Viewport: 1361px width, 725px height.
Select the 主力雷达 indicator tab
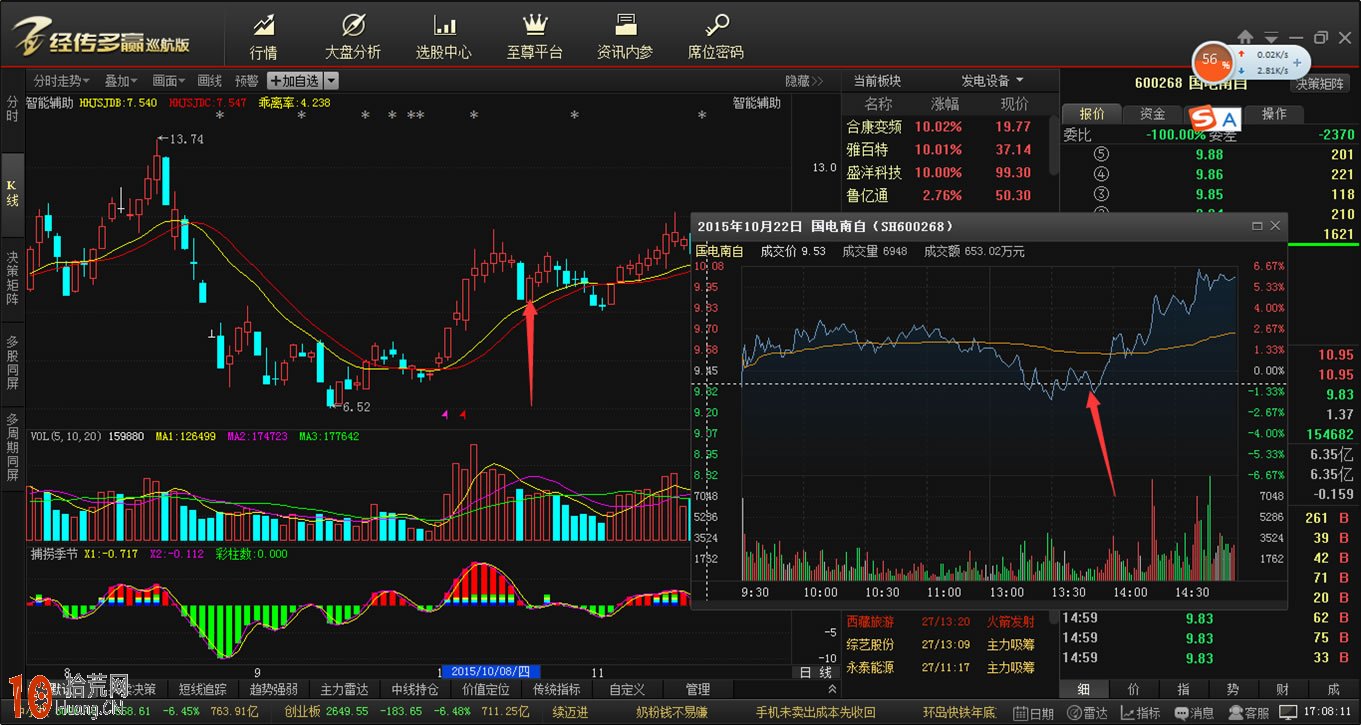[345, 690]
